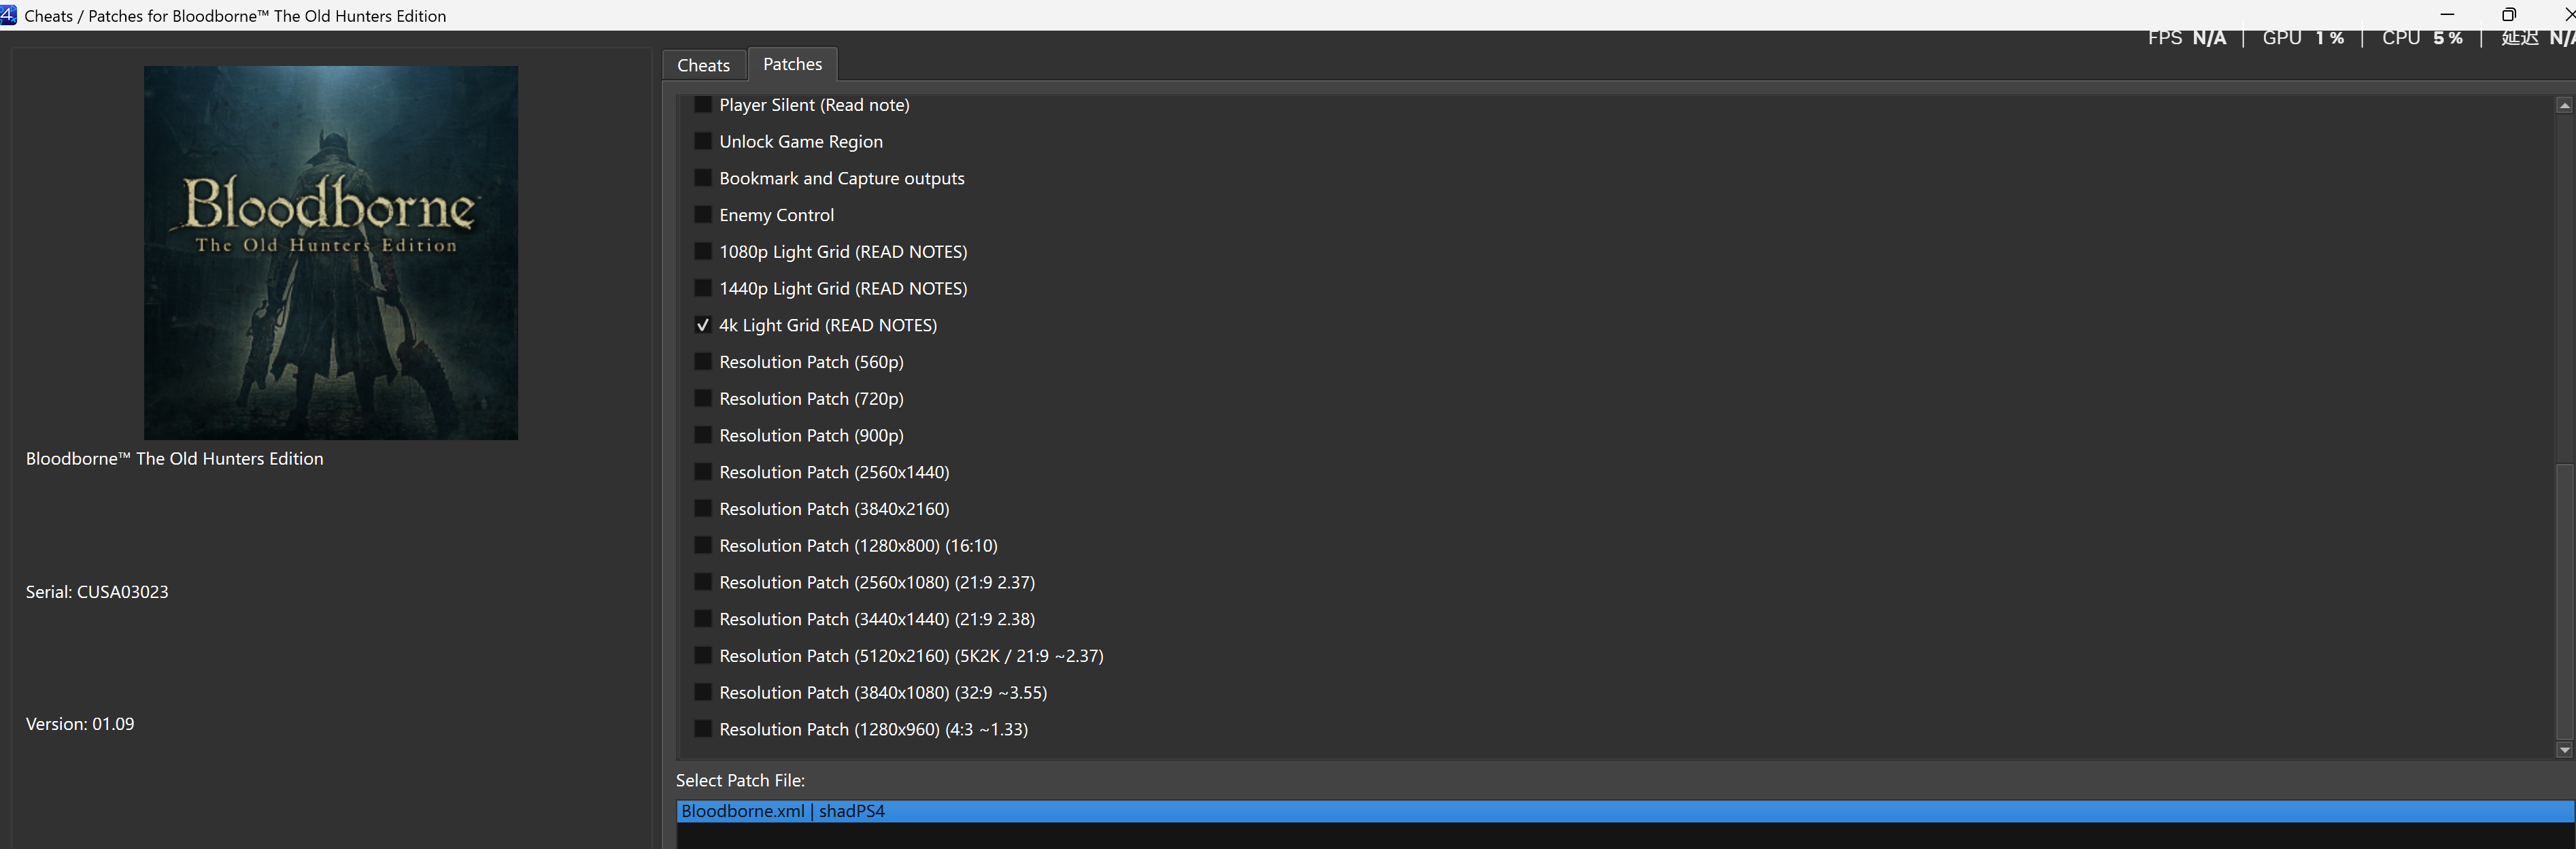Check the Enemy Control patch
Screen dimensions: 2576x849
pos(703,215)
